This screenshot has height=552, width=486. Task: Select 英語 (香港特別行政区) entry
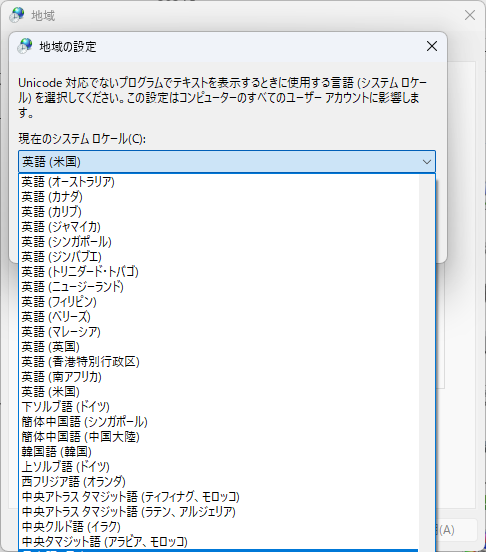[219, 362]
